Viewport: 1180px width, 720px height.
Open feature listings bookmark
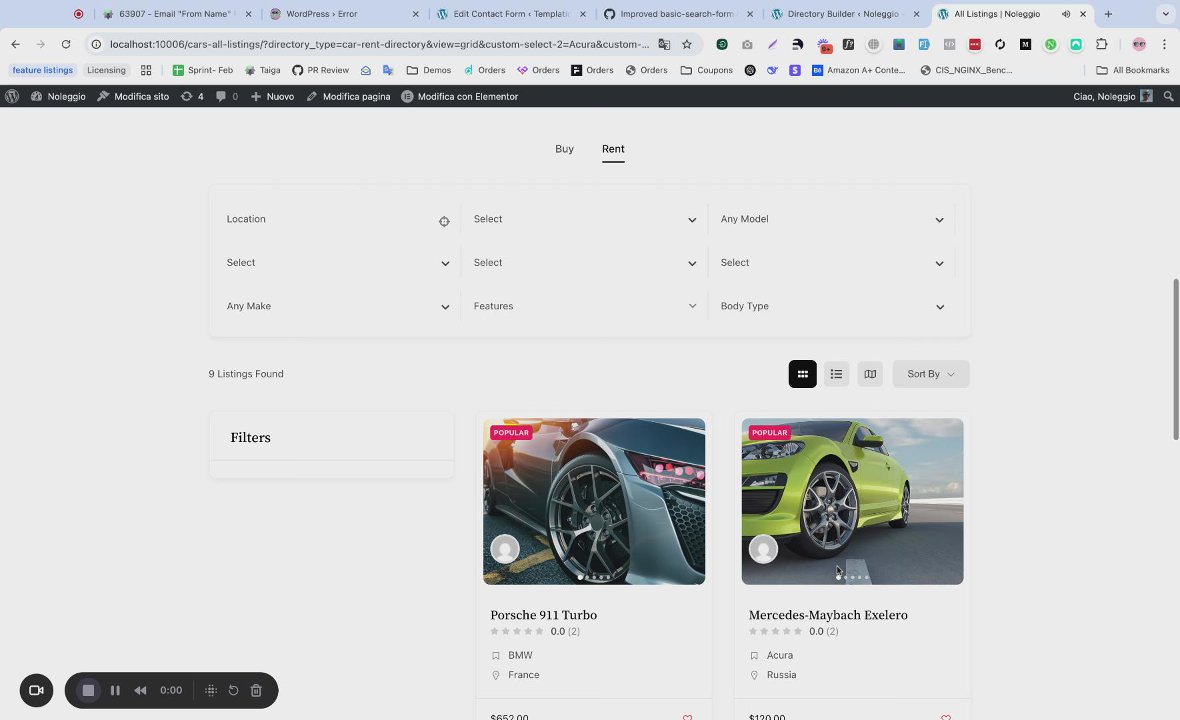tap(43, 70)
